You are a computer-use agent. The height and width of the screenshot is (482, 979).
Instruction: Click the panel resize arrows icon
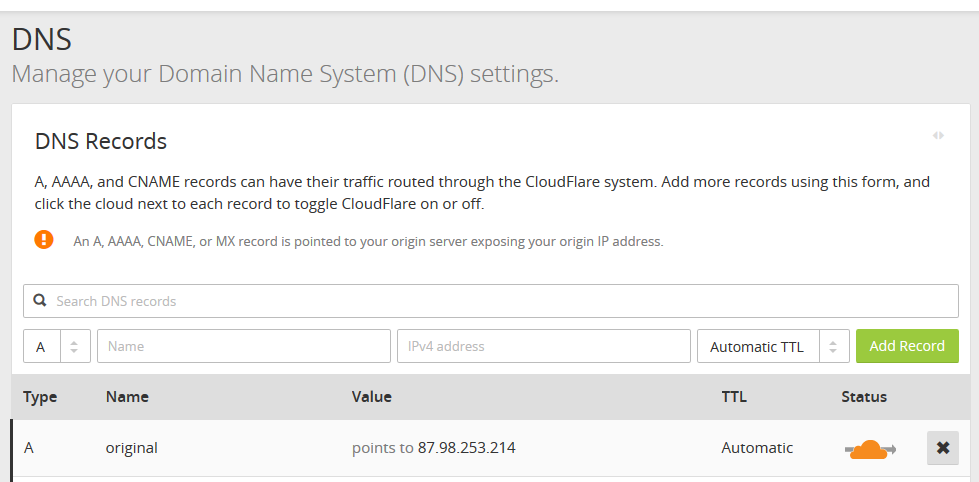[938, 135]
